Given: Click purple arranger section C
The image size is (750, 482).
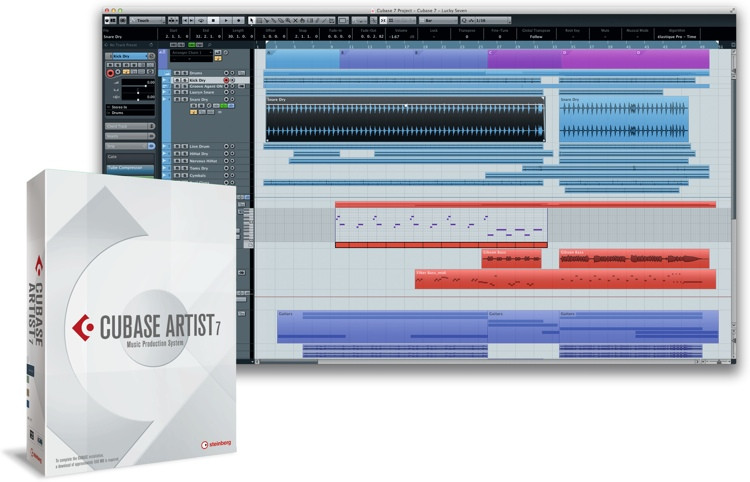Looking at the screenshot, I should [x=524, y=60].
